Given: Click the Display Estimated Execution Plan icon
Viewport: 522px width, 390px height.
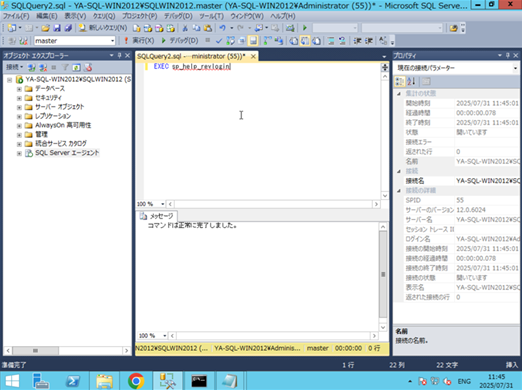Looking at the screenshot, I should (230, 41).
